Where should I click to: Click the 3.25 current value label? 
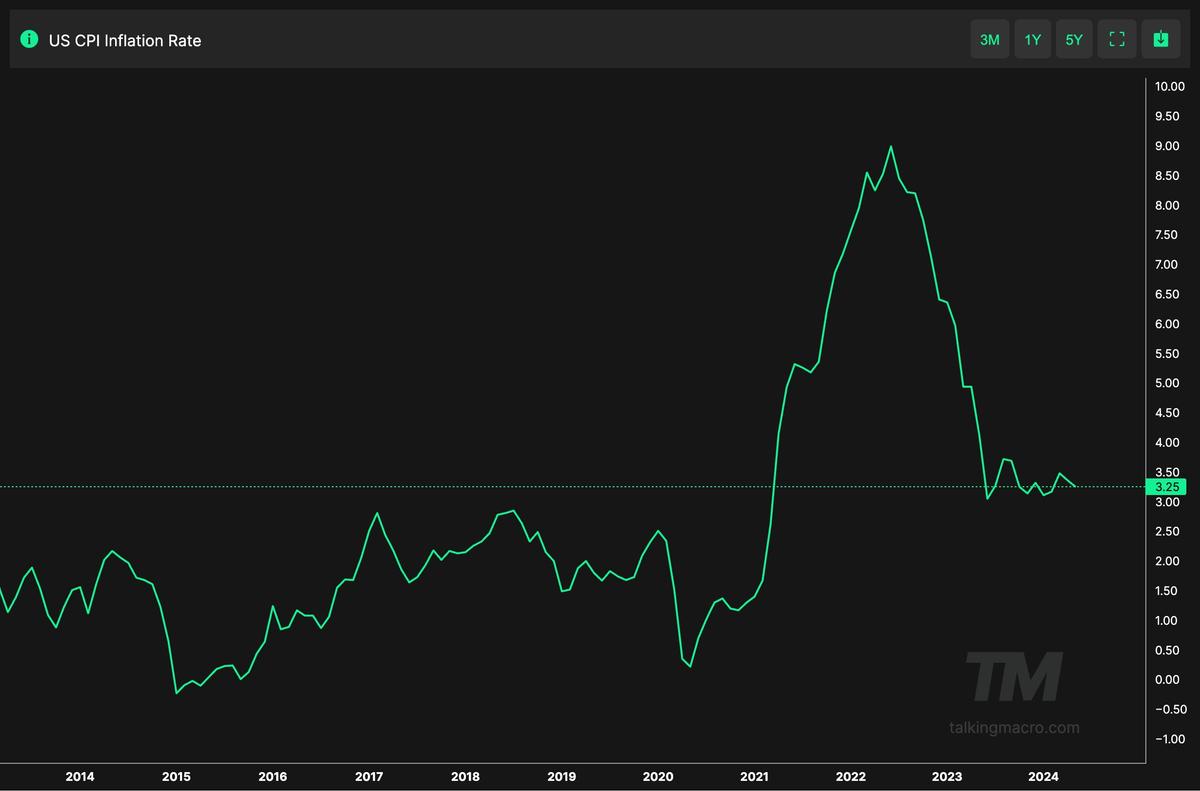point(1169,487)
